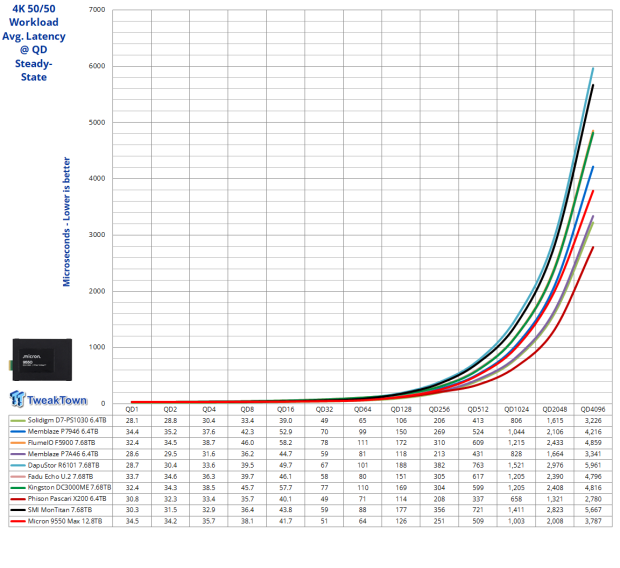Click the 6000 y-axis tick label

98,66
